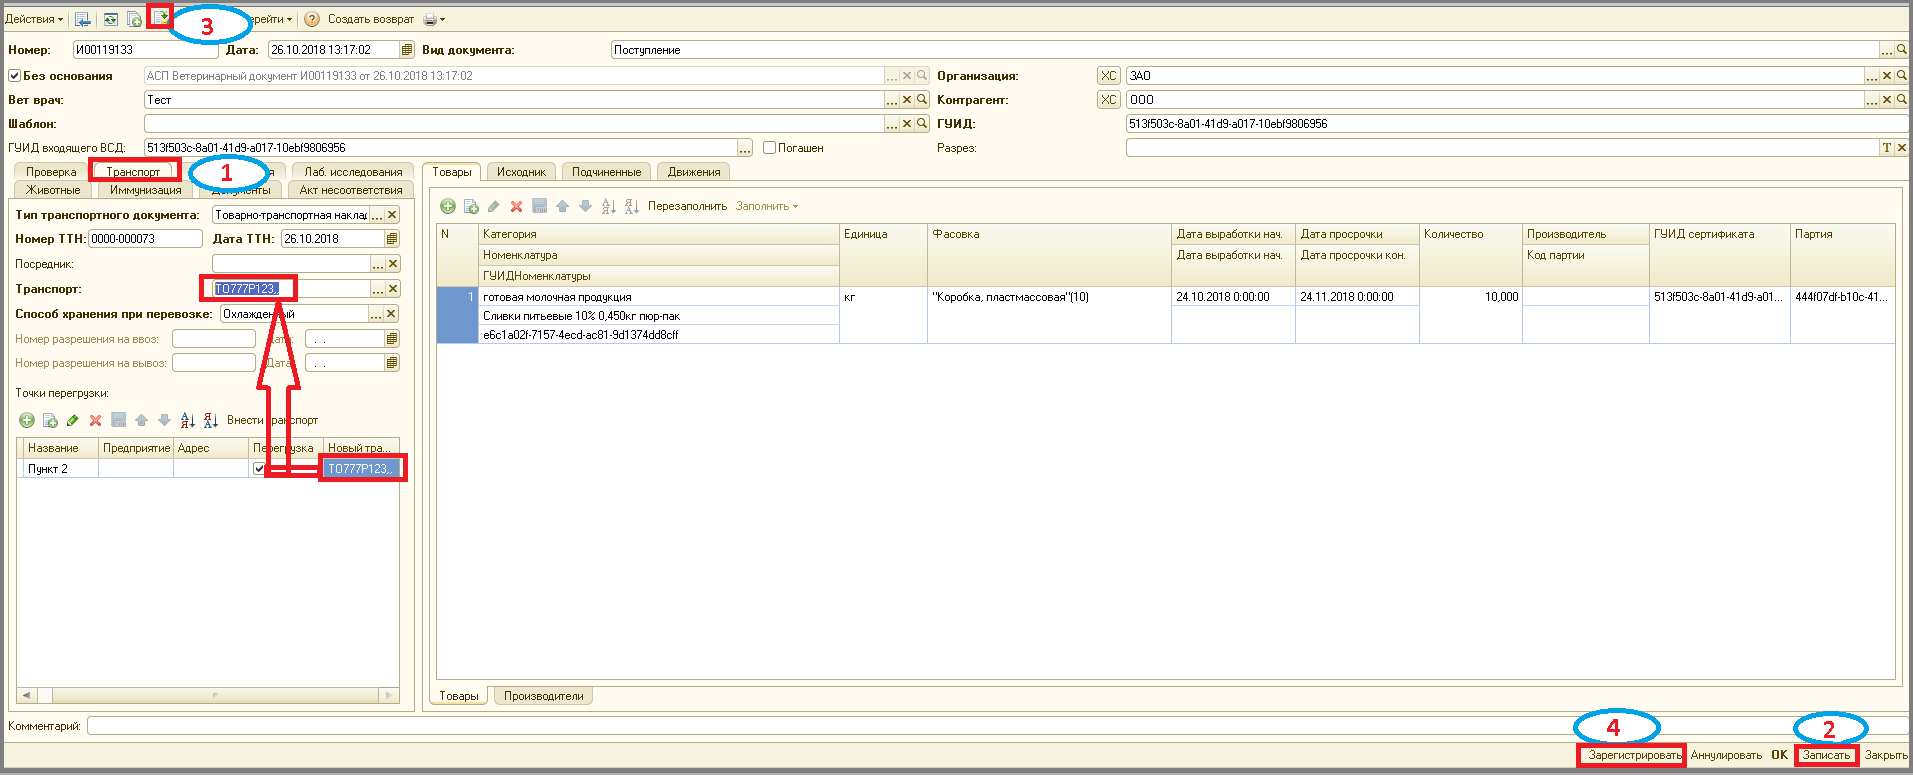Clear the Тип транспортного документа field
Viewport: 1913px width, 775px height.
click(x=393, y=215)
